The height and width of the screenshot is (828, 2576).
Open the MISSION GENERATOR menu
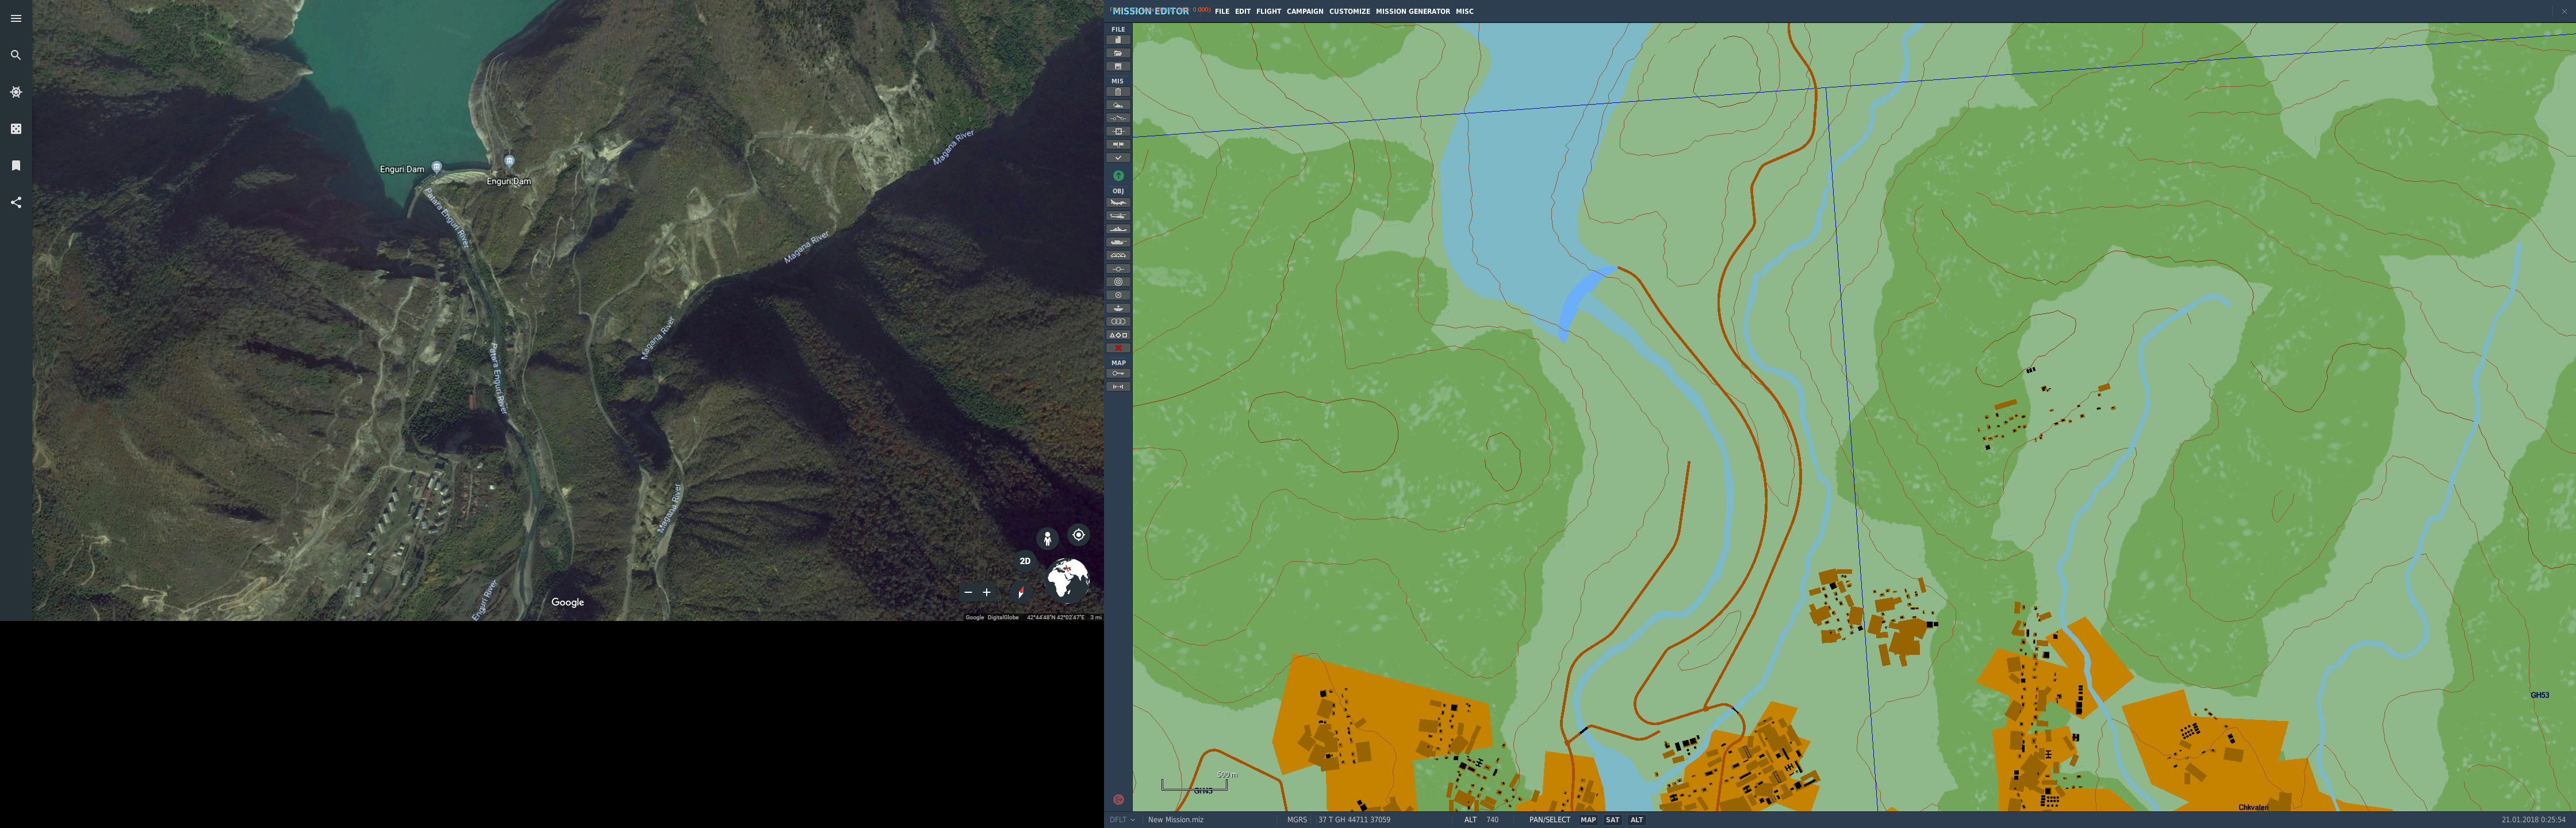(1412, 11)
